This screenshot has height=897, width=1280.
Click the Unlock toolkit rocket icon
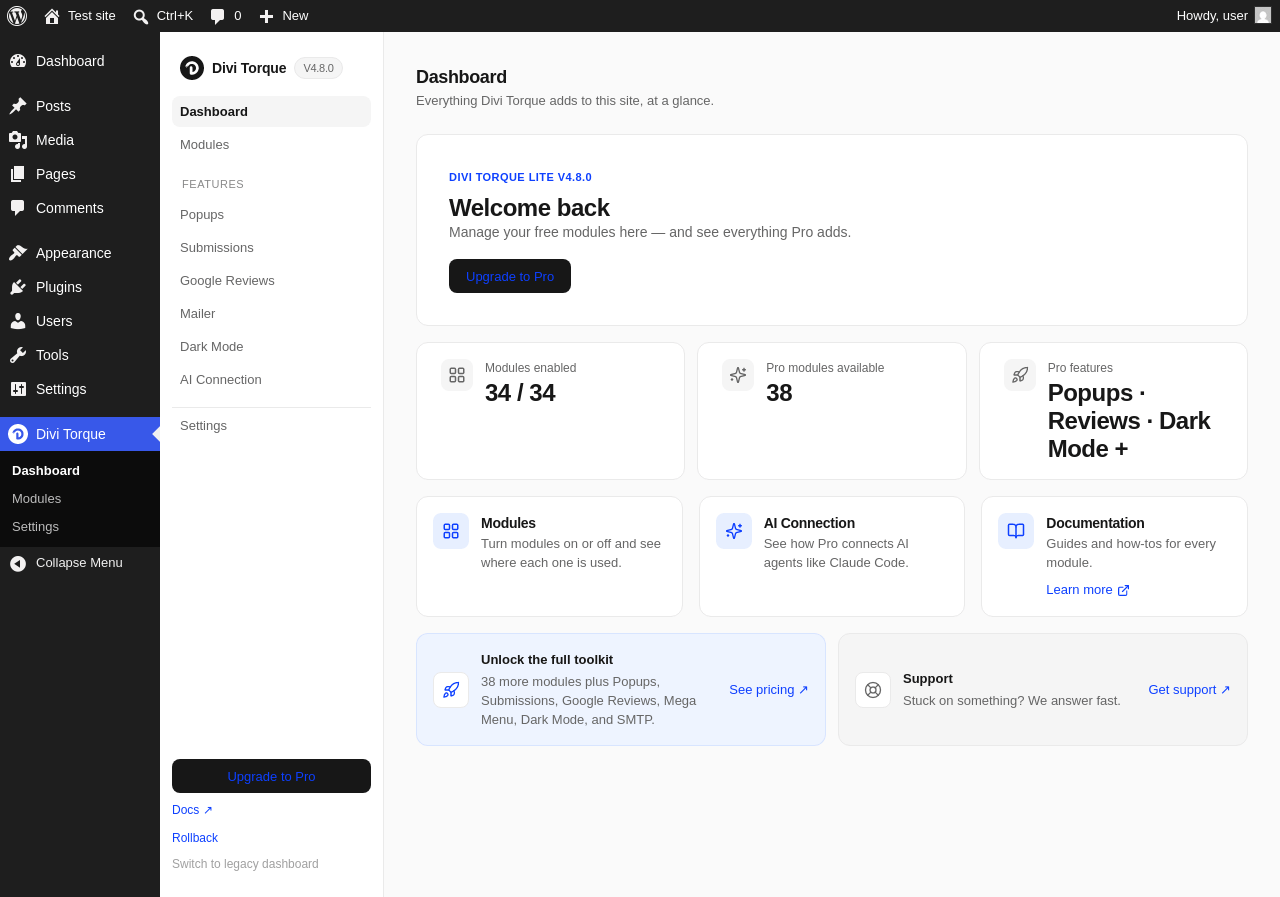(x=451, y=690)
